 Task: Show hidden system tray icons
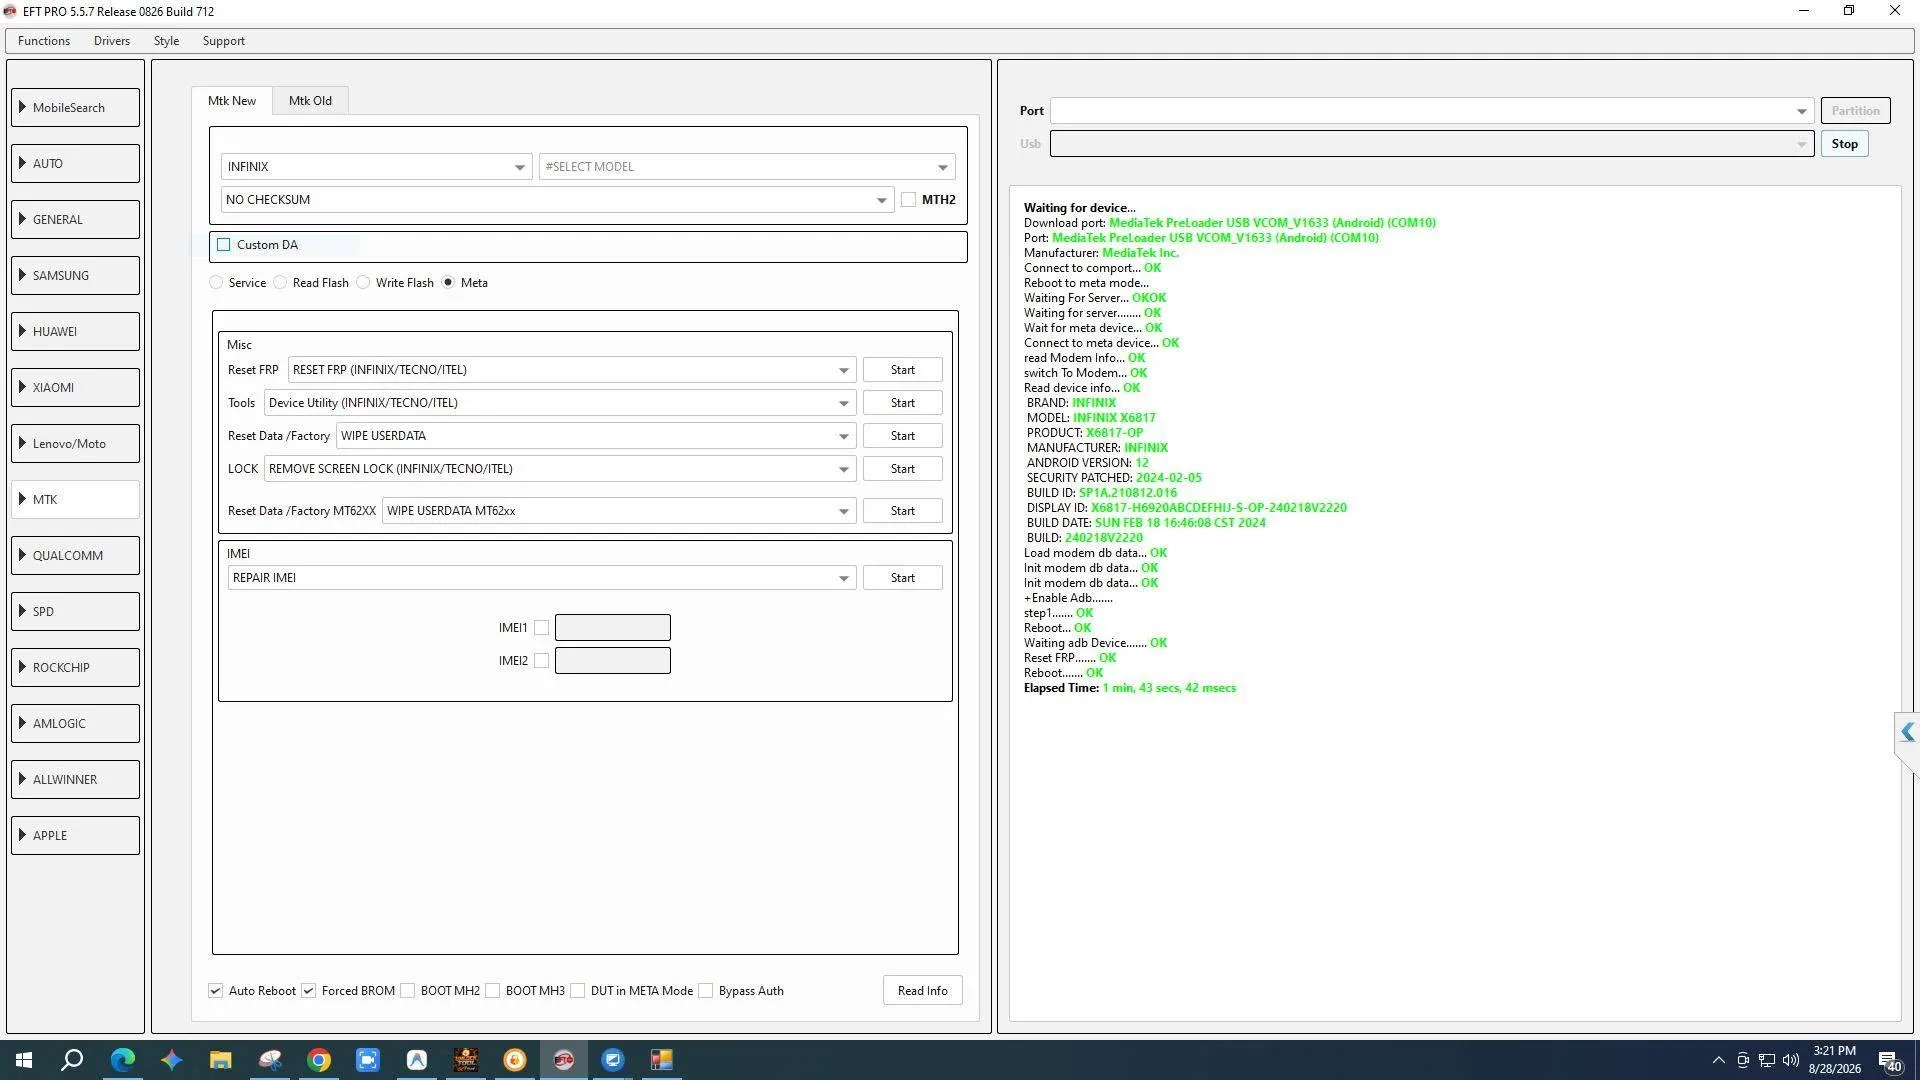(x=1718, y=1060)
